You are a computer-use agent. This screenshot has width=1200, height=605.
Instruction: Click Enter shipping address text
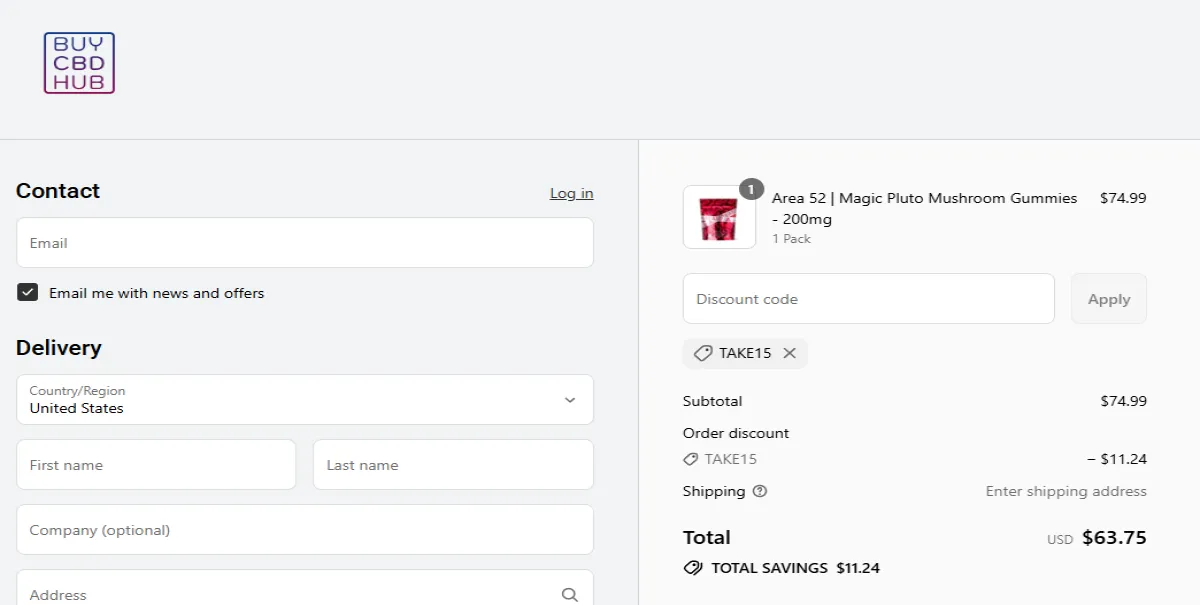(x=1065, y=491)
